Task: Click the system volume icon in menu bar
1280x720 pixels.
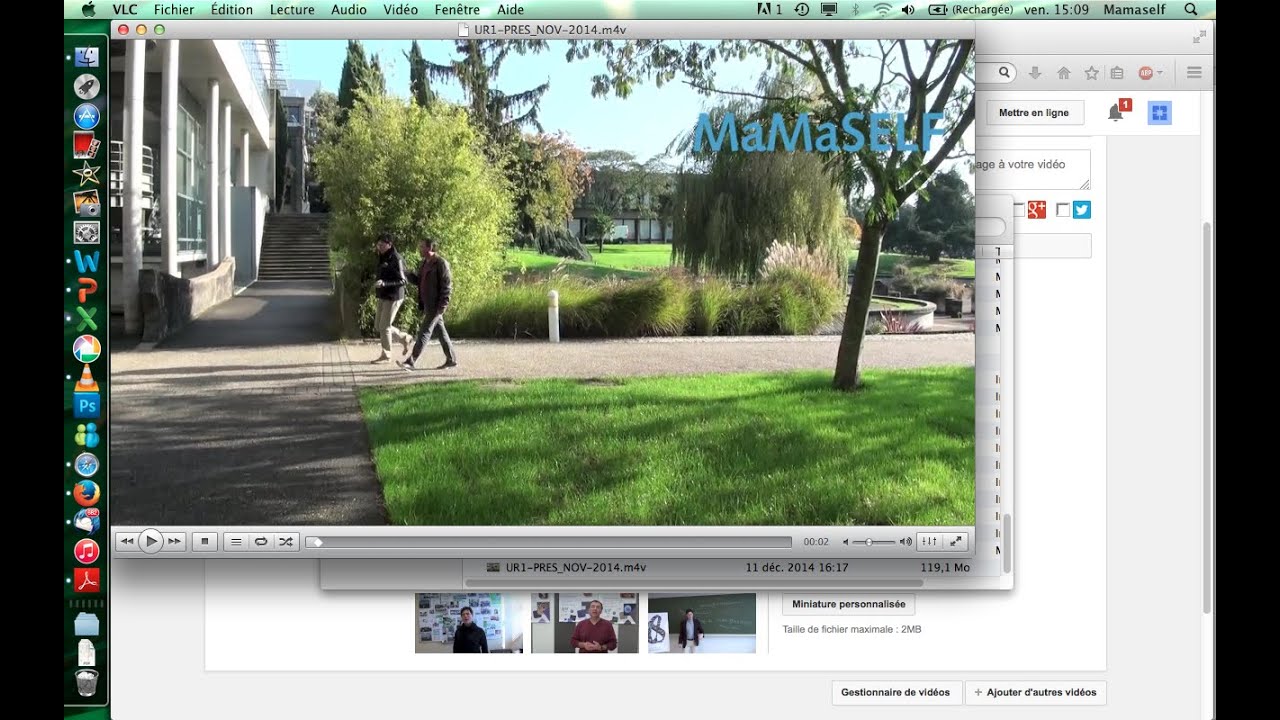Action: click(908, 9)
